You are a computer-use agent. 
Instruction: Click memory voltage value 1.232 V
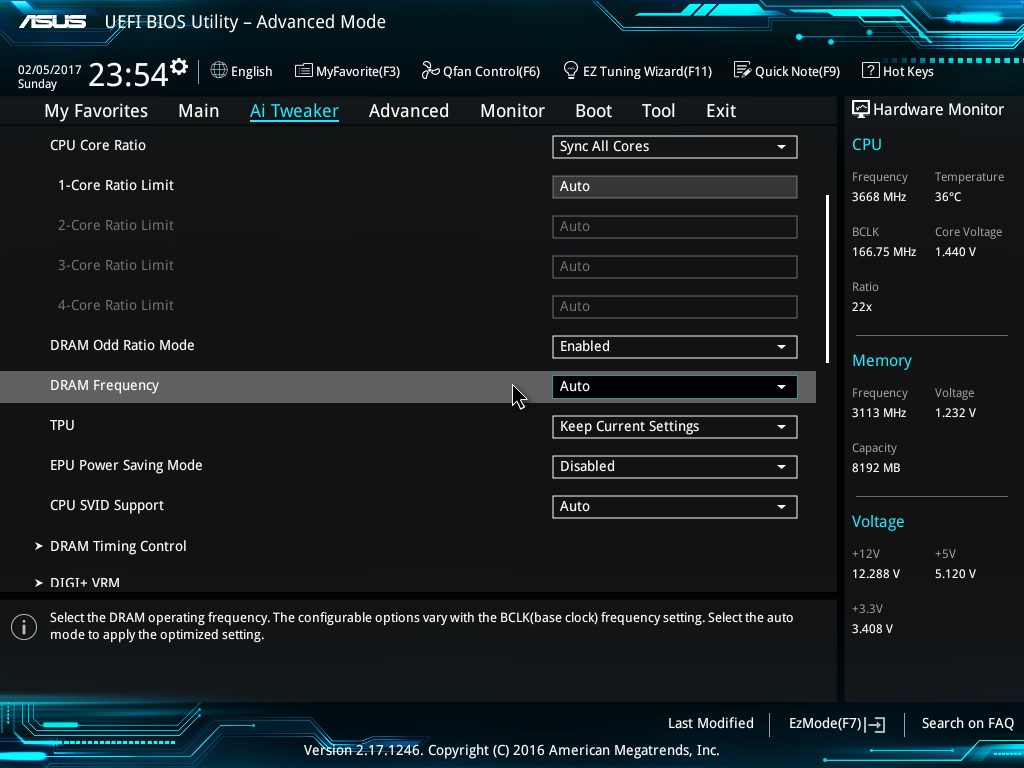955,413
